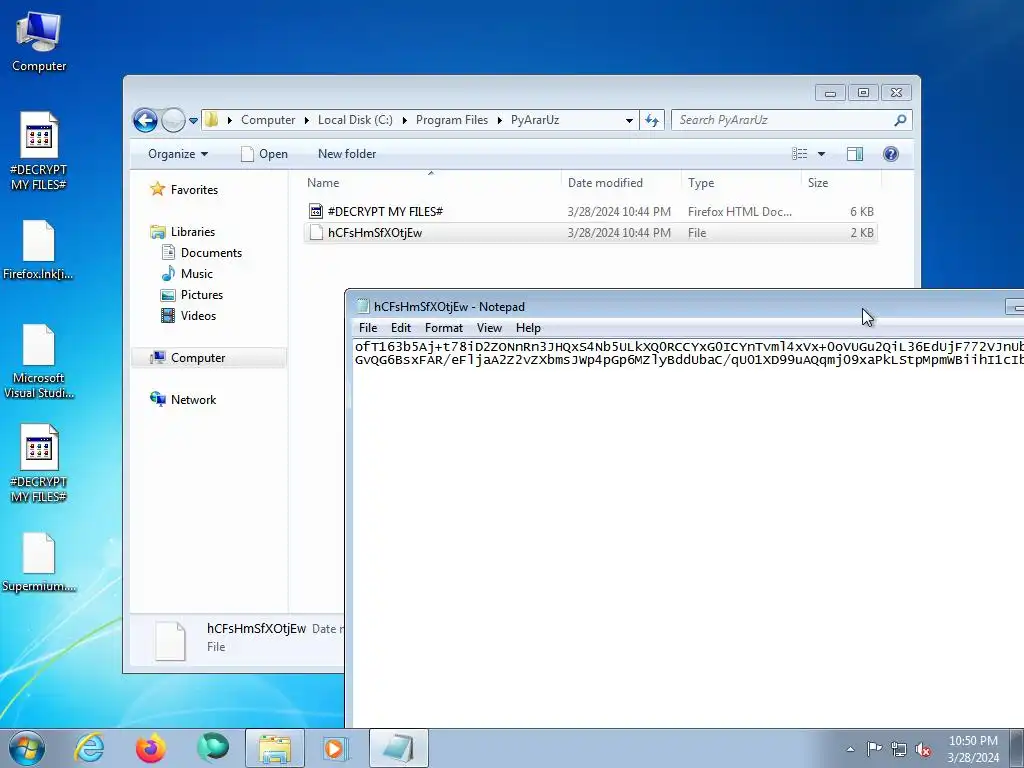Image resolution: width=1024 pixels, height=768 pixels.
Task: Select the Microsoft Visual Studio desktop file
Action: [39, 361]
